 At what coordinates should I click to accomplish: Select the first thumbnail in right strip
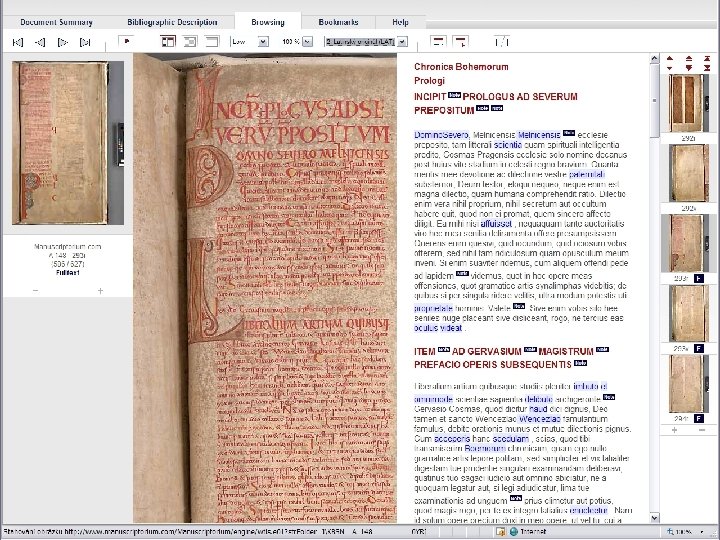pos(688,103)
